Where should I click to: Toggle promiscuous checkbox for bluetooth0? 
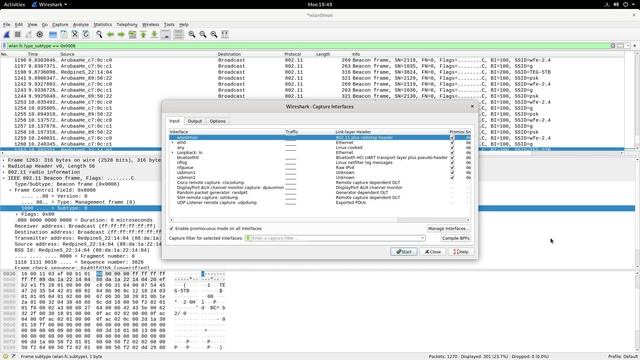click(452, 158)
